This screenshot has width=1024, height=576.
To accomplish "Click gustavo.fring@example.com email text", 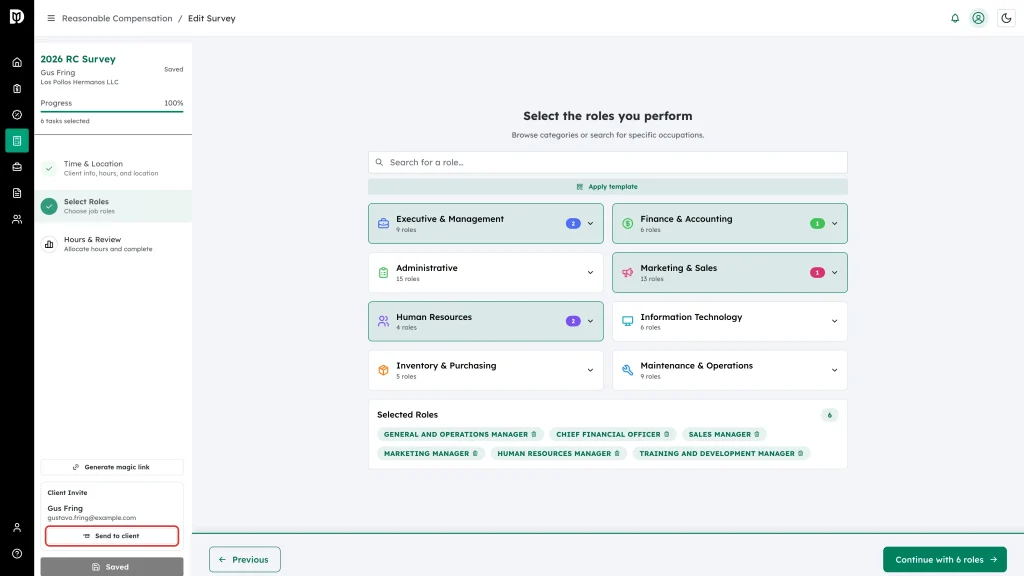I will [91, 518].
